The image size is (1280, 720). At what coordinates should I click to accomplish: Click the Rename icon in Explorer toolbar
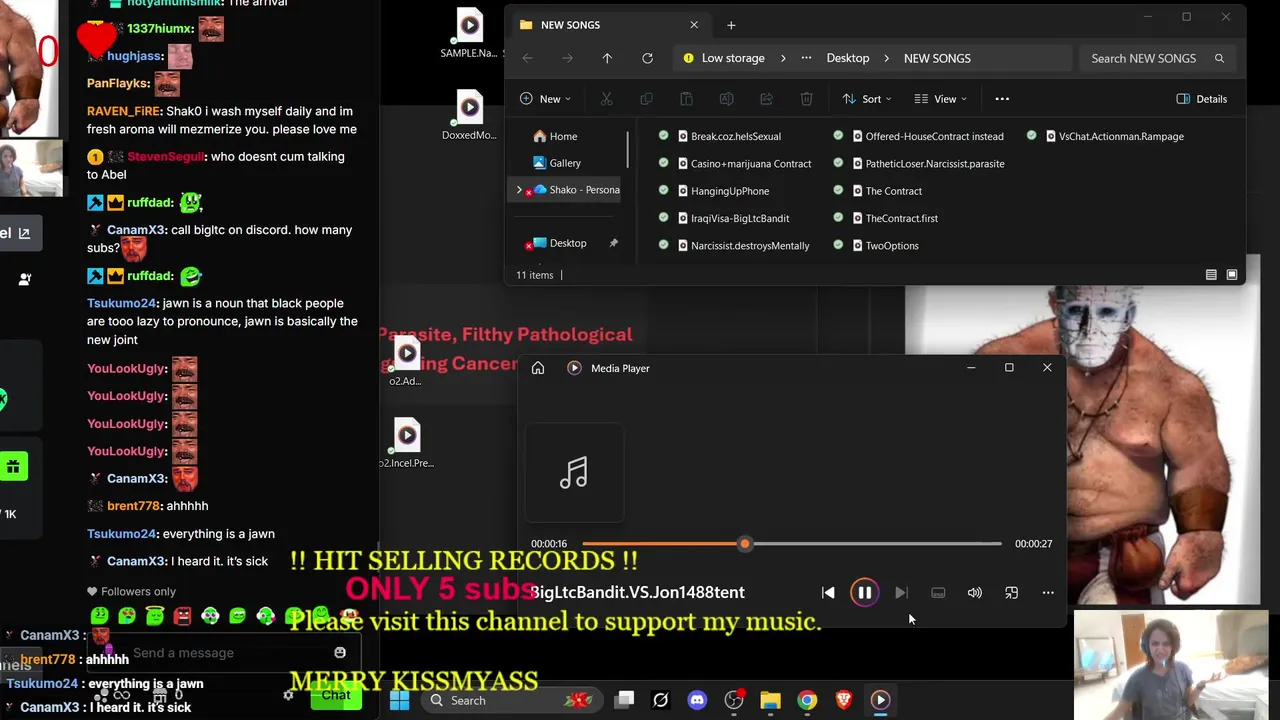click(x=726, y=99)
